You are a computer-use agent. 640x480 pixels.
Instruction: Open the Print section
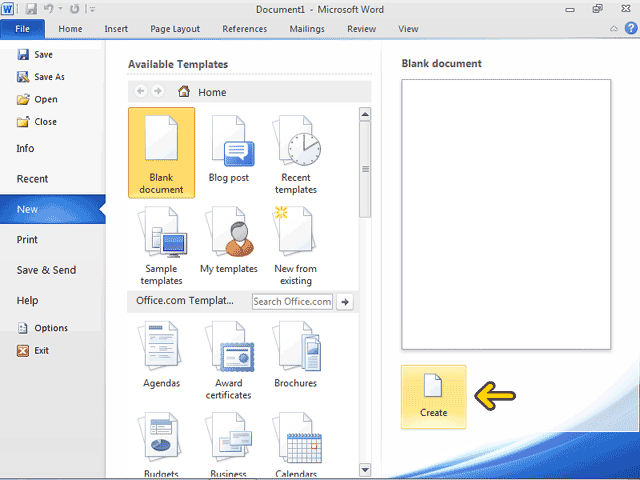point(27,240)
